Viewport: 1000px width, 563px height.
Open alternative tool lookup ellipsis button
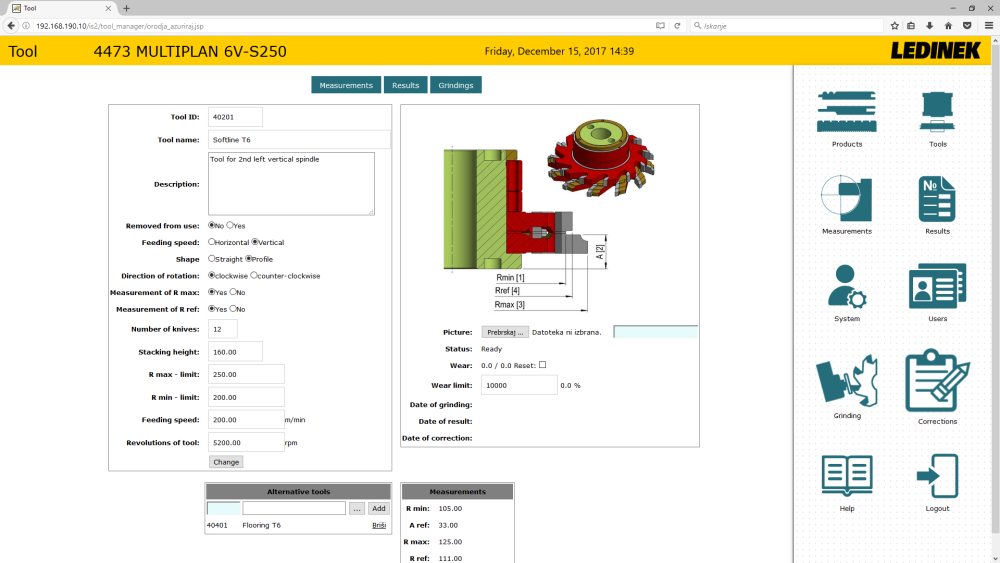[x=357, y=508]
